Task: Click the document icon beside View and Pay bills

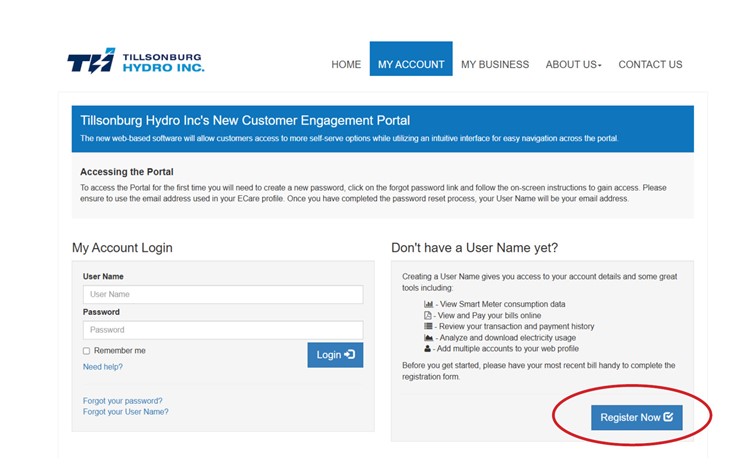Action: [428, 315]
